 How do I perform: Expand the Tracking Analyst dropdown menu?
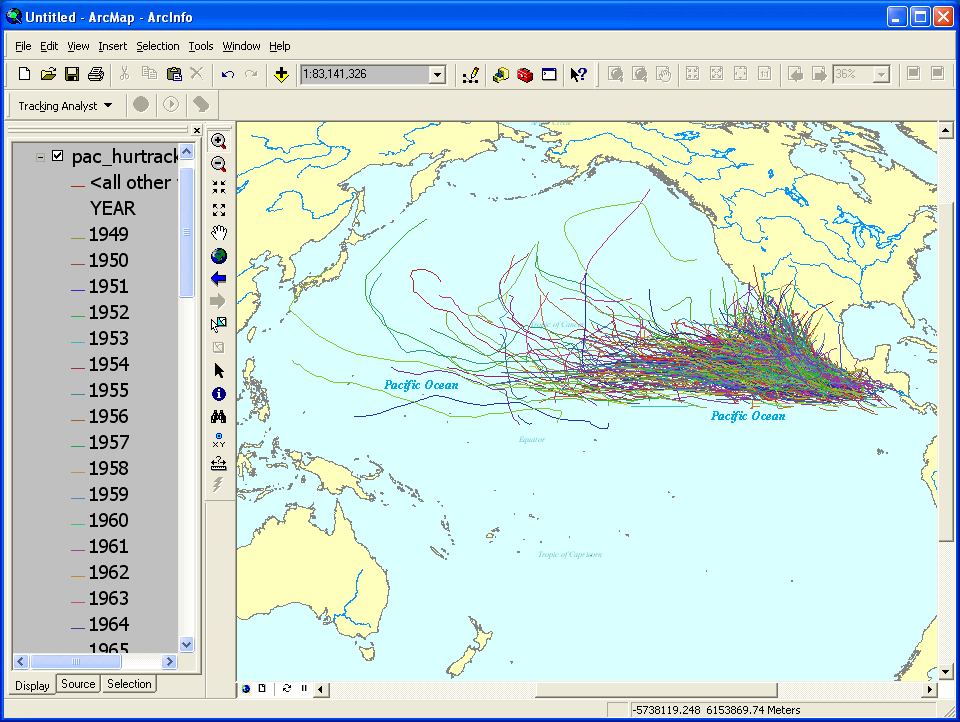coord(108,105)
